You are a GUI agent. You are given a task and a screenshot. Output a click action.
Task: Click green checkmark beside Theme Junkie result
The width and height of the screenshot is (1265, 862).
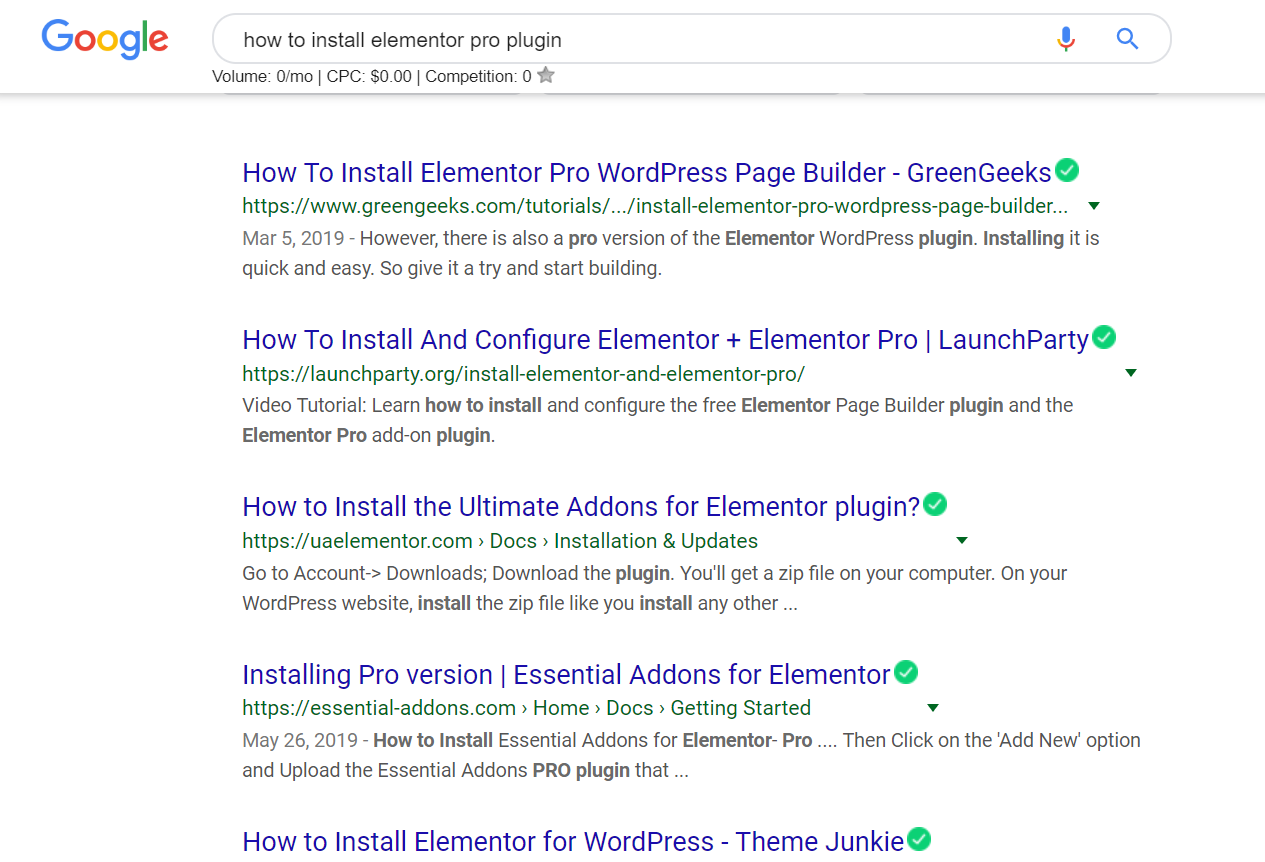pyautogui.click(x=919, y=839)
